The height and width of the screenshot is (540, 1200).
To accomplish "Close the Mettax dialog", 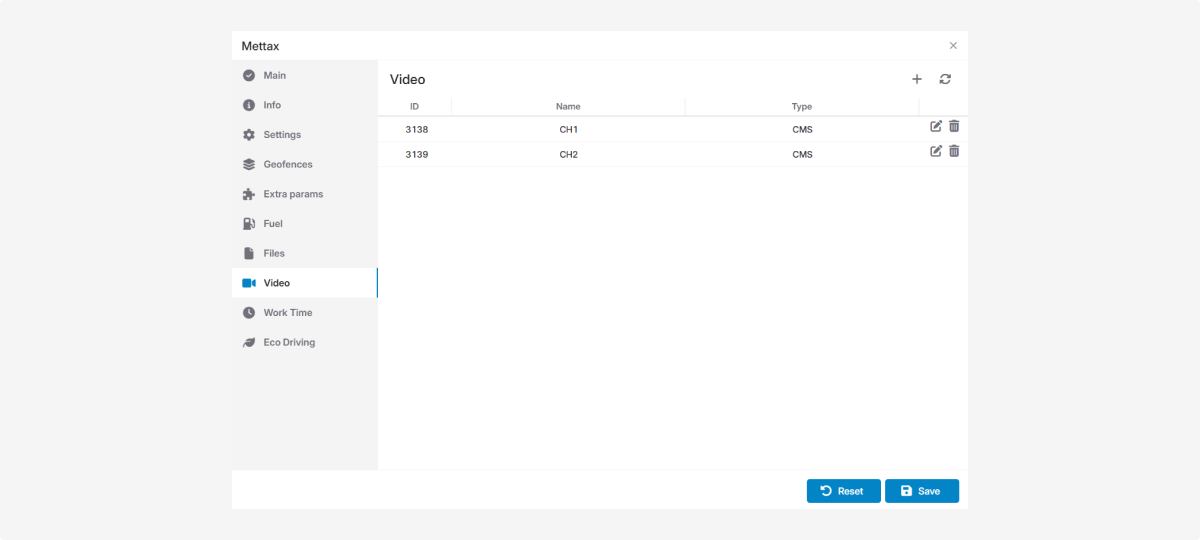I will (953, 46).
